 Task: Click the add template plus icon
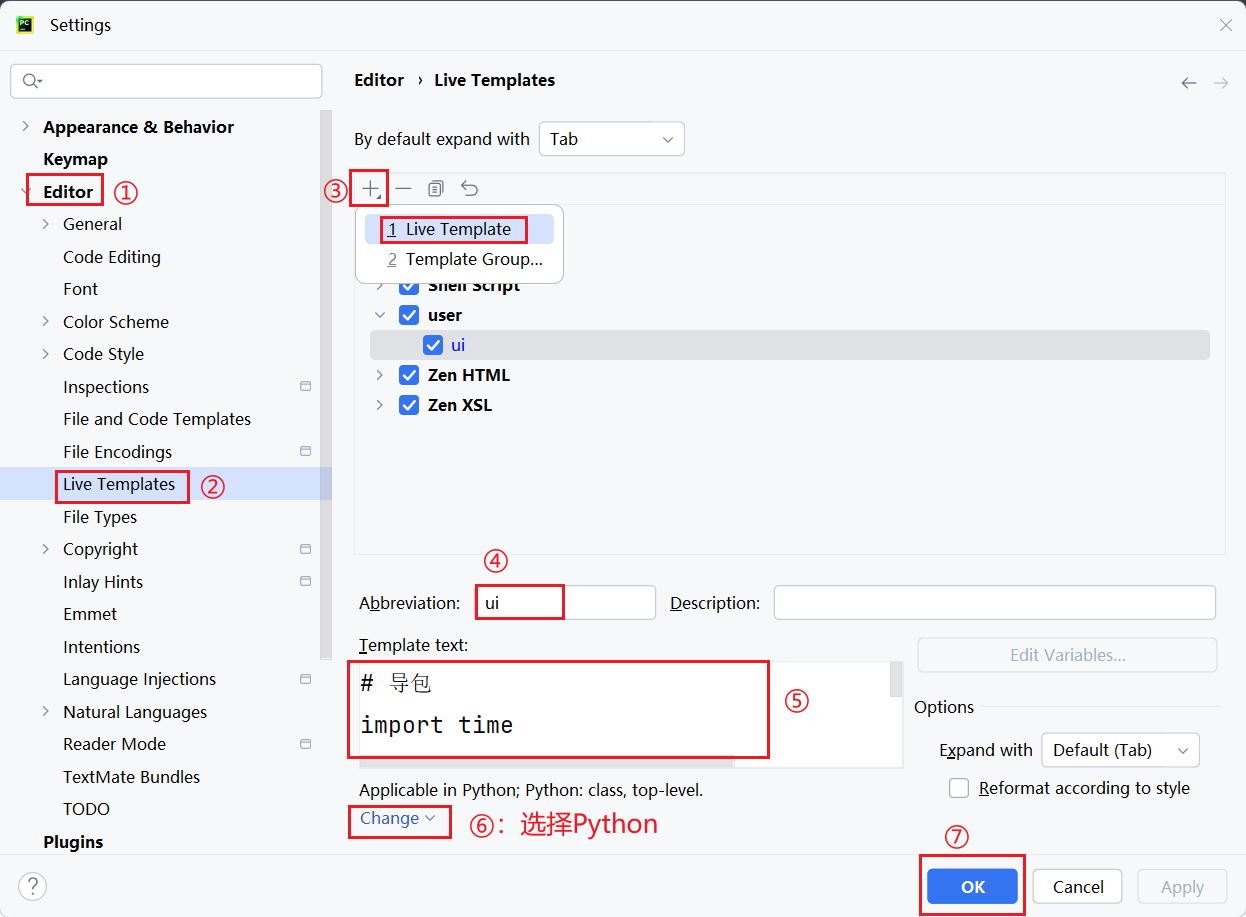371,188
